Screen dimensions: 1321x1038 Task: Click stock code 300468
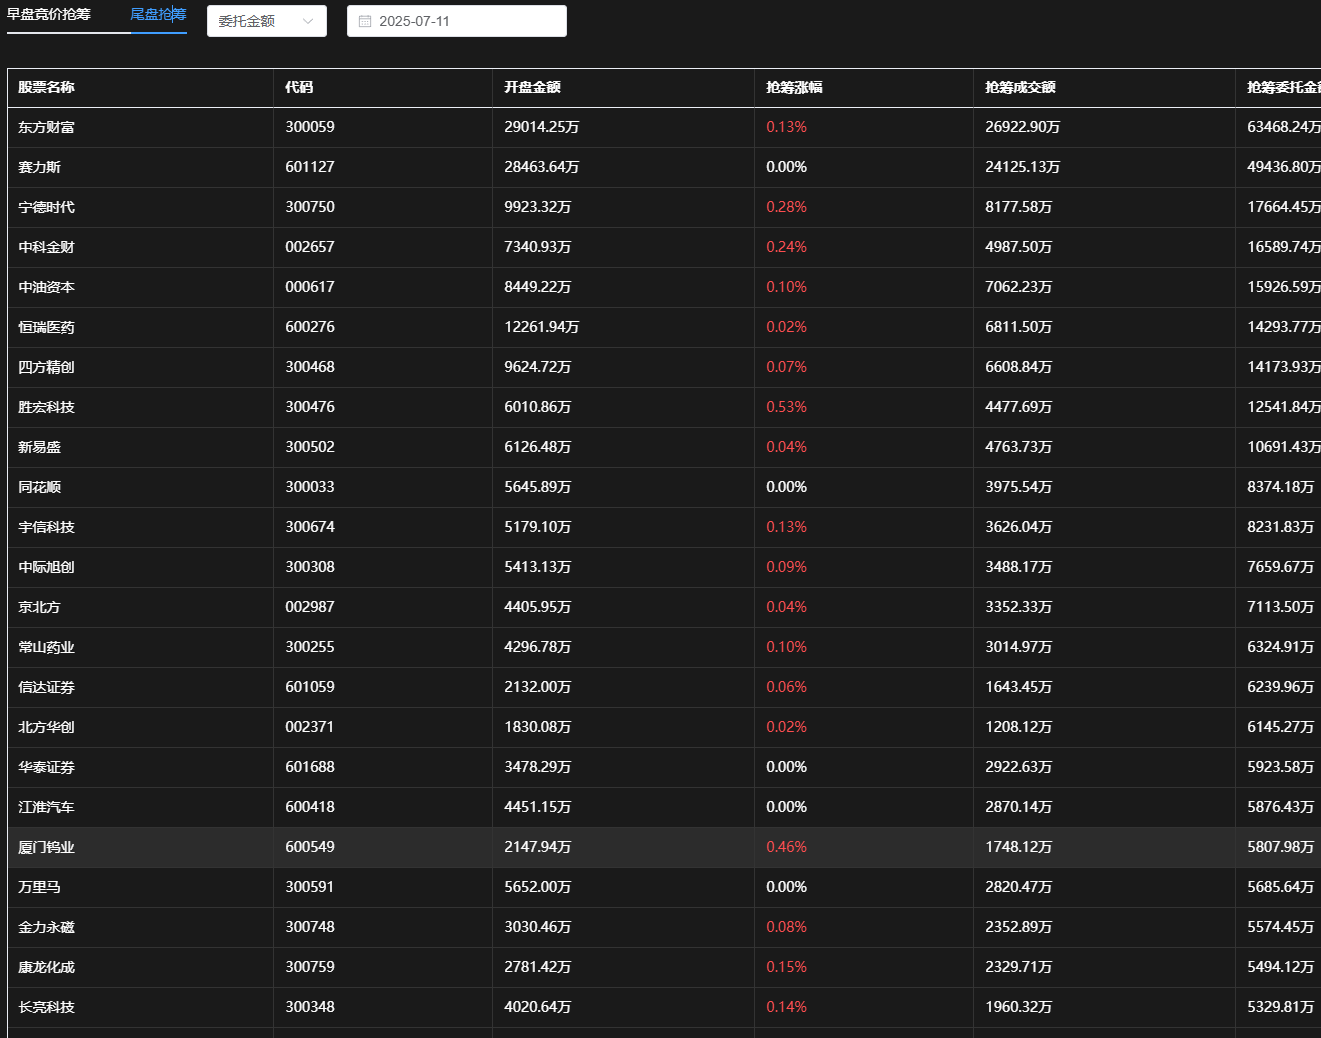(x=310, y=367)
